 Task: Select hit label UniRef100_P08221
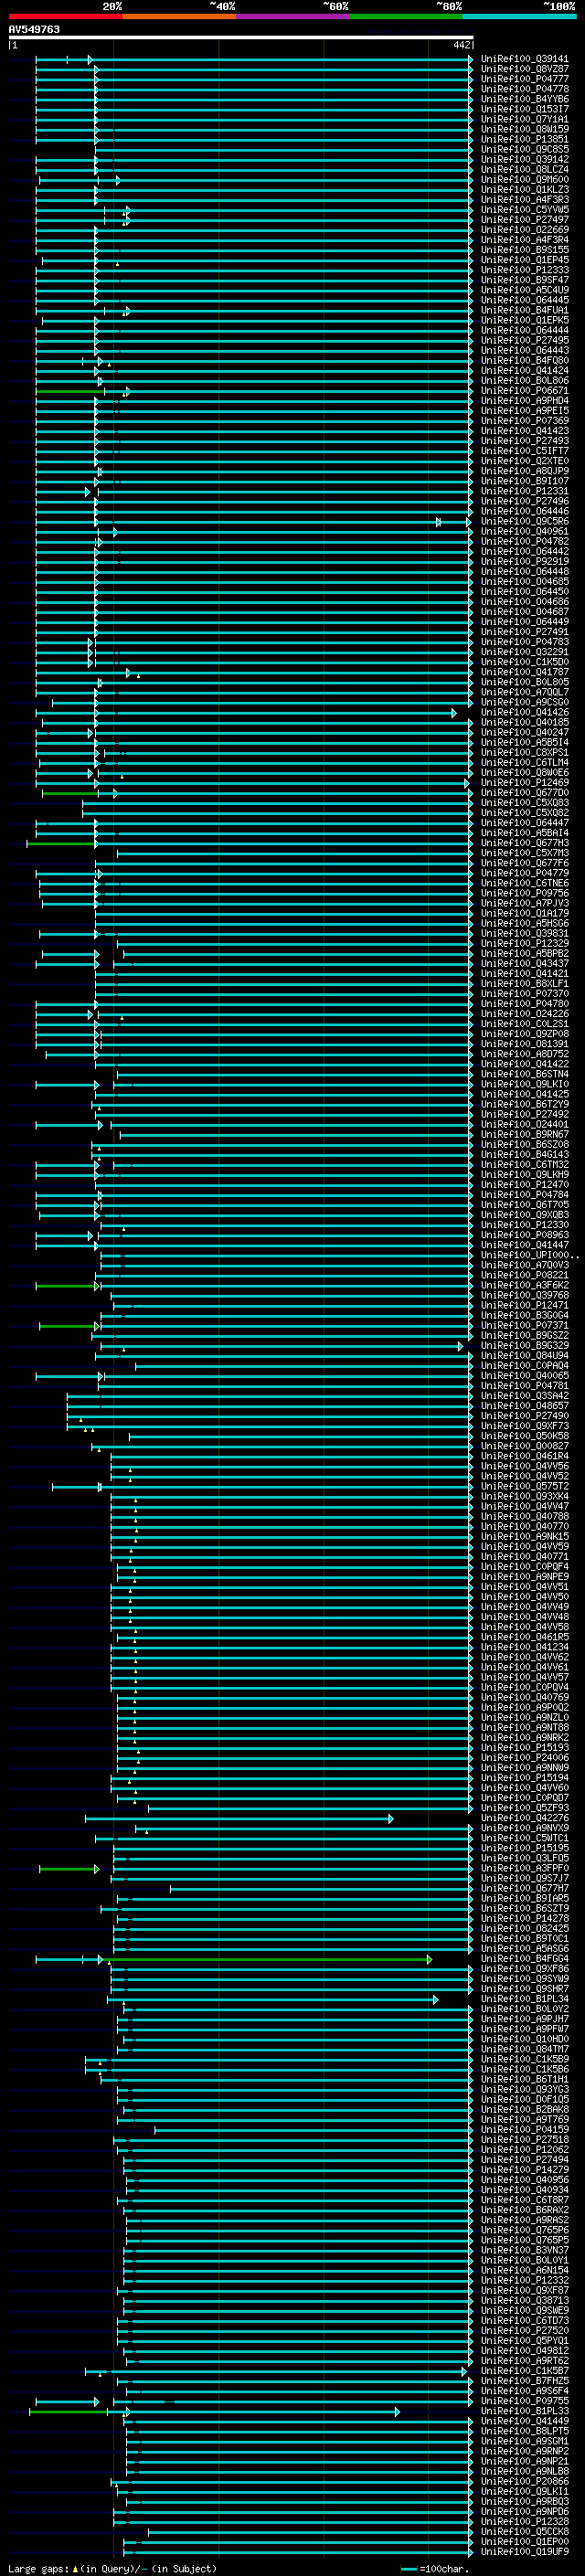(525, 1275)
